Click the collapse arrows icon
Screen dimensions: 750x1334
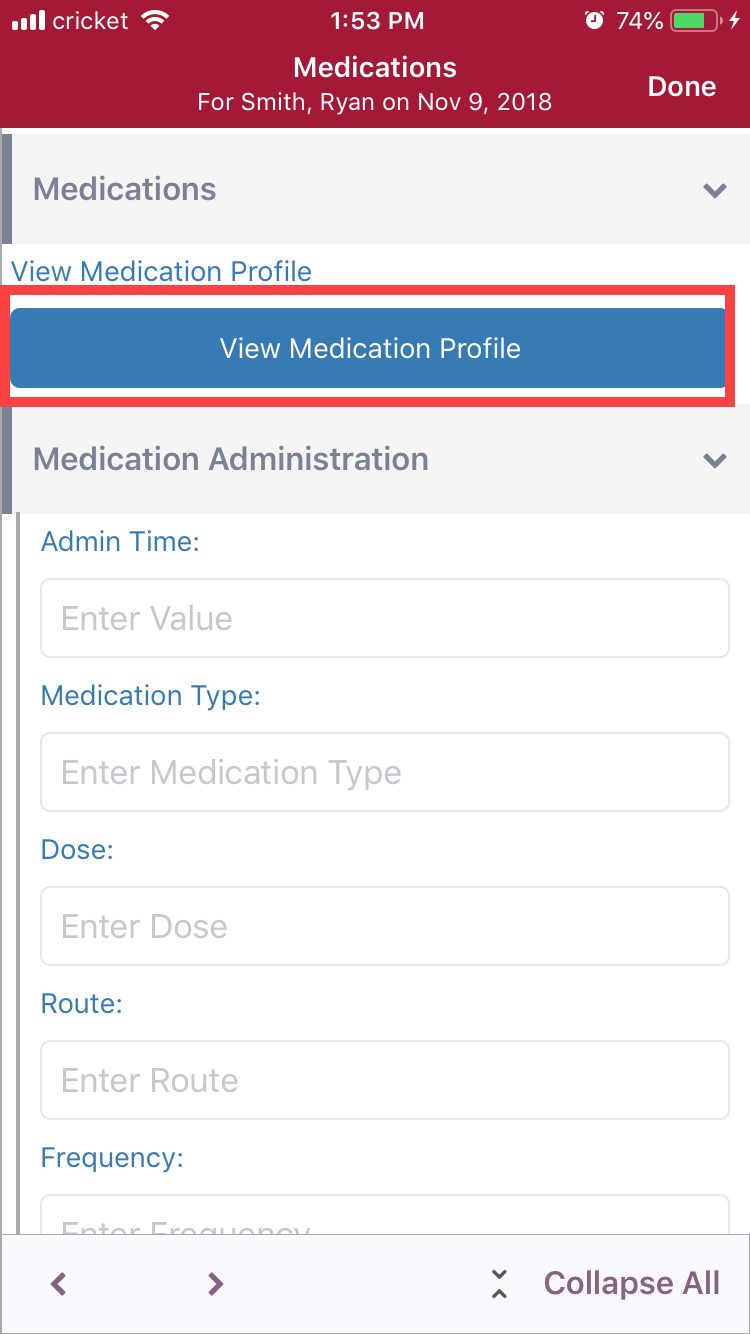(500, 1284)
